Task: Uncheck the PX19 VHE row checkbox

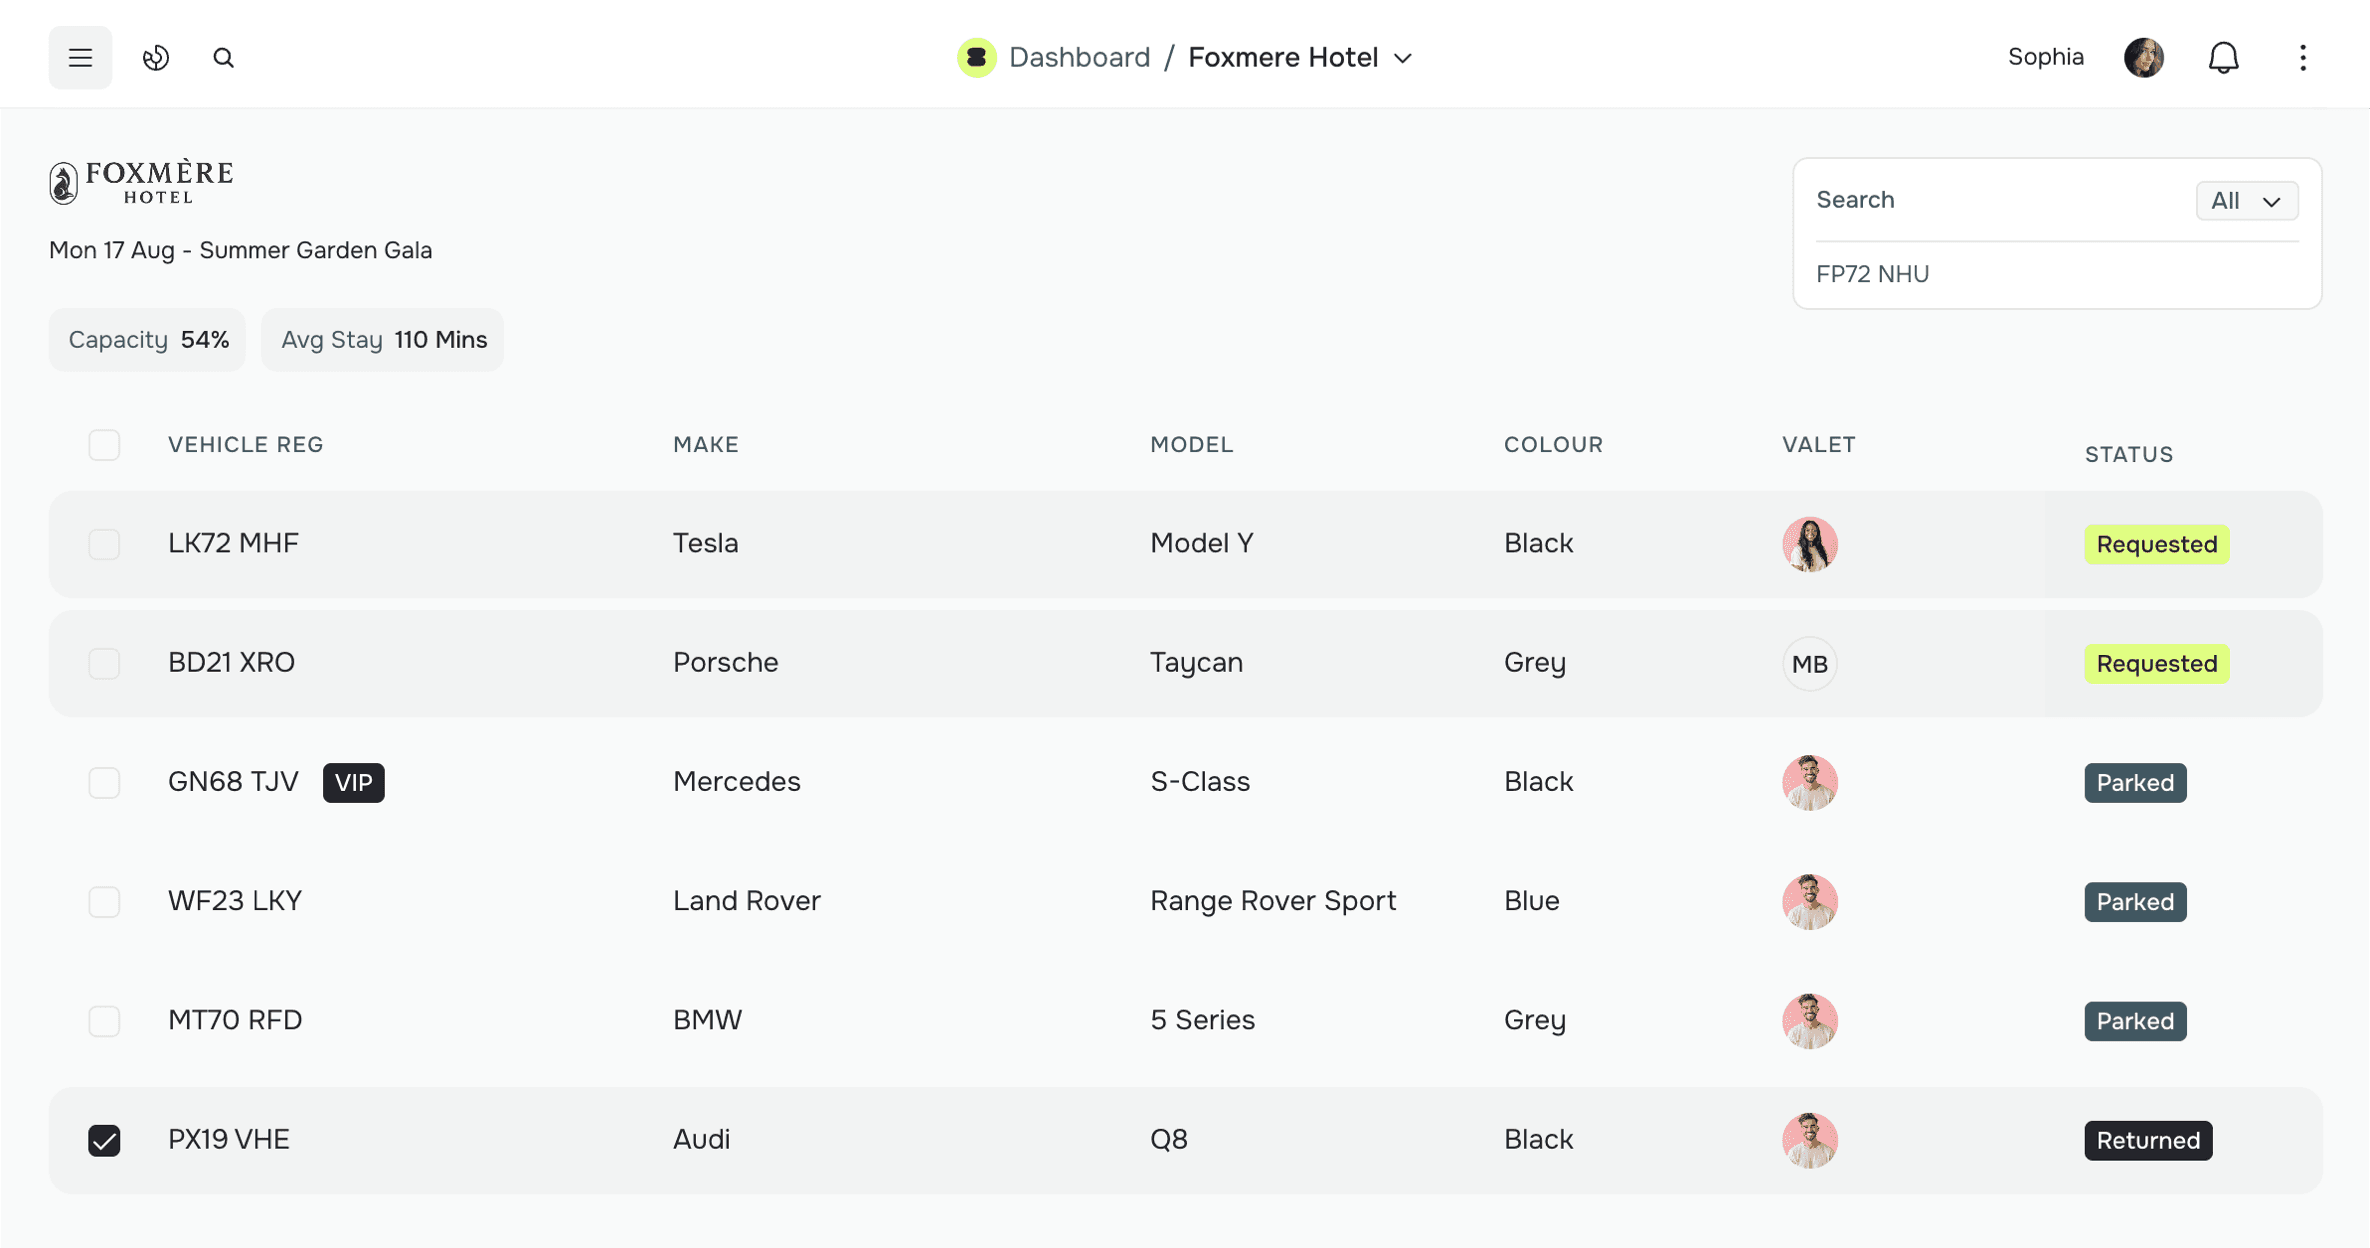Action: click(104, 1140)
